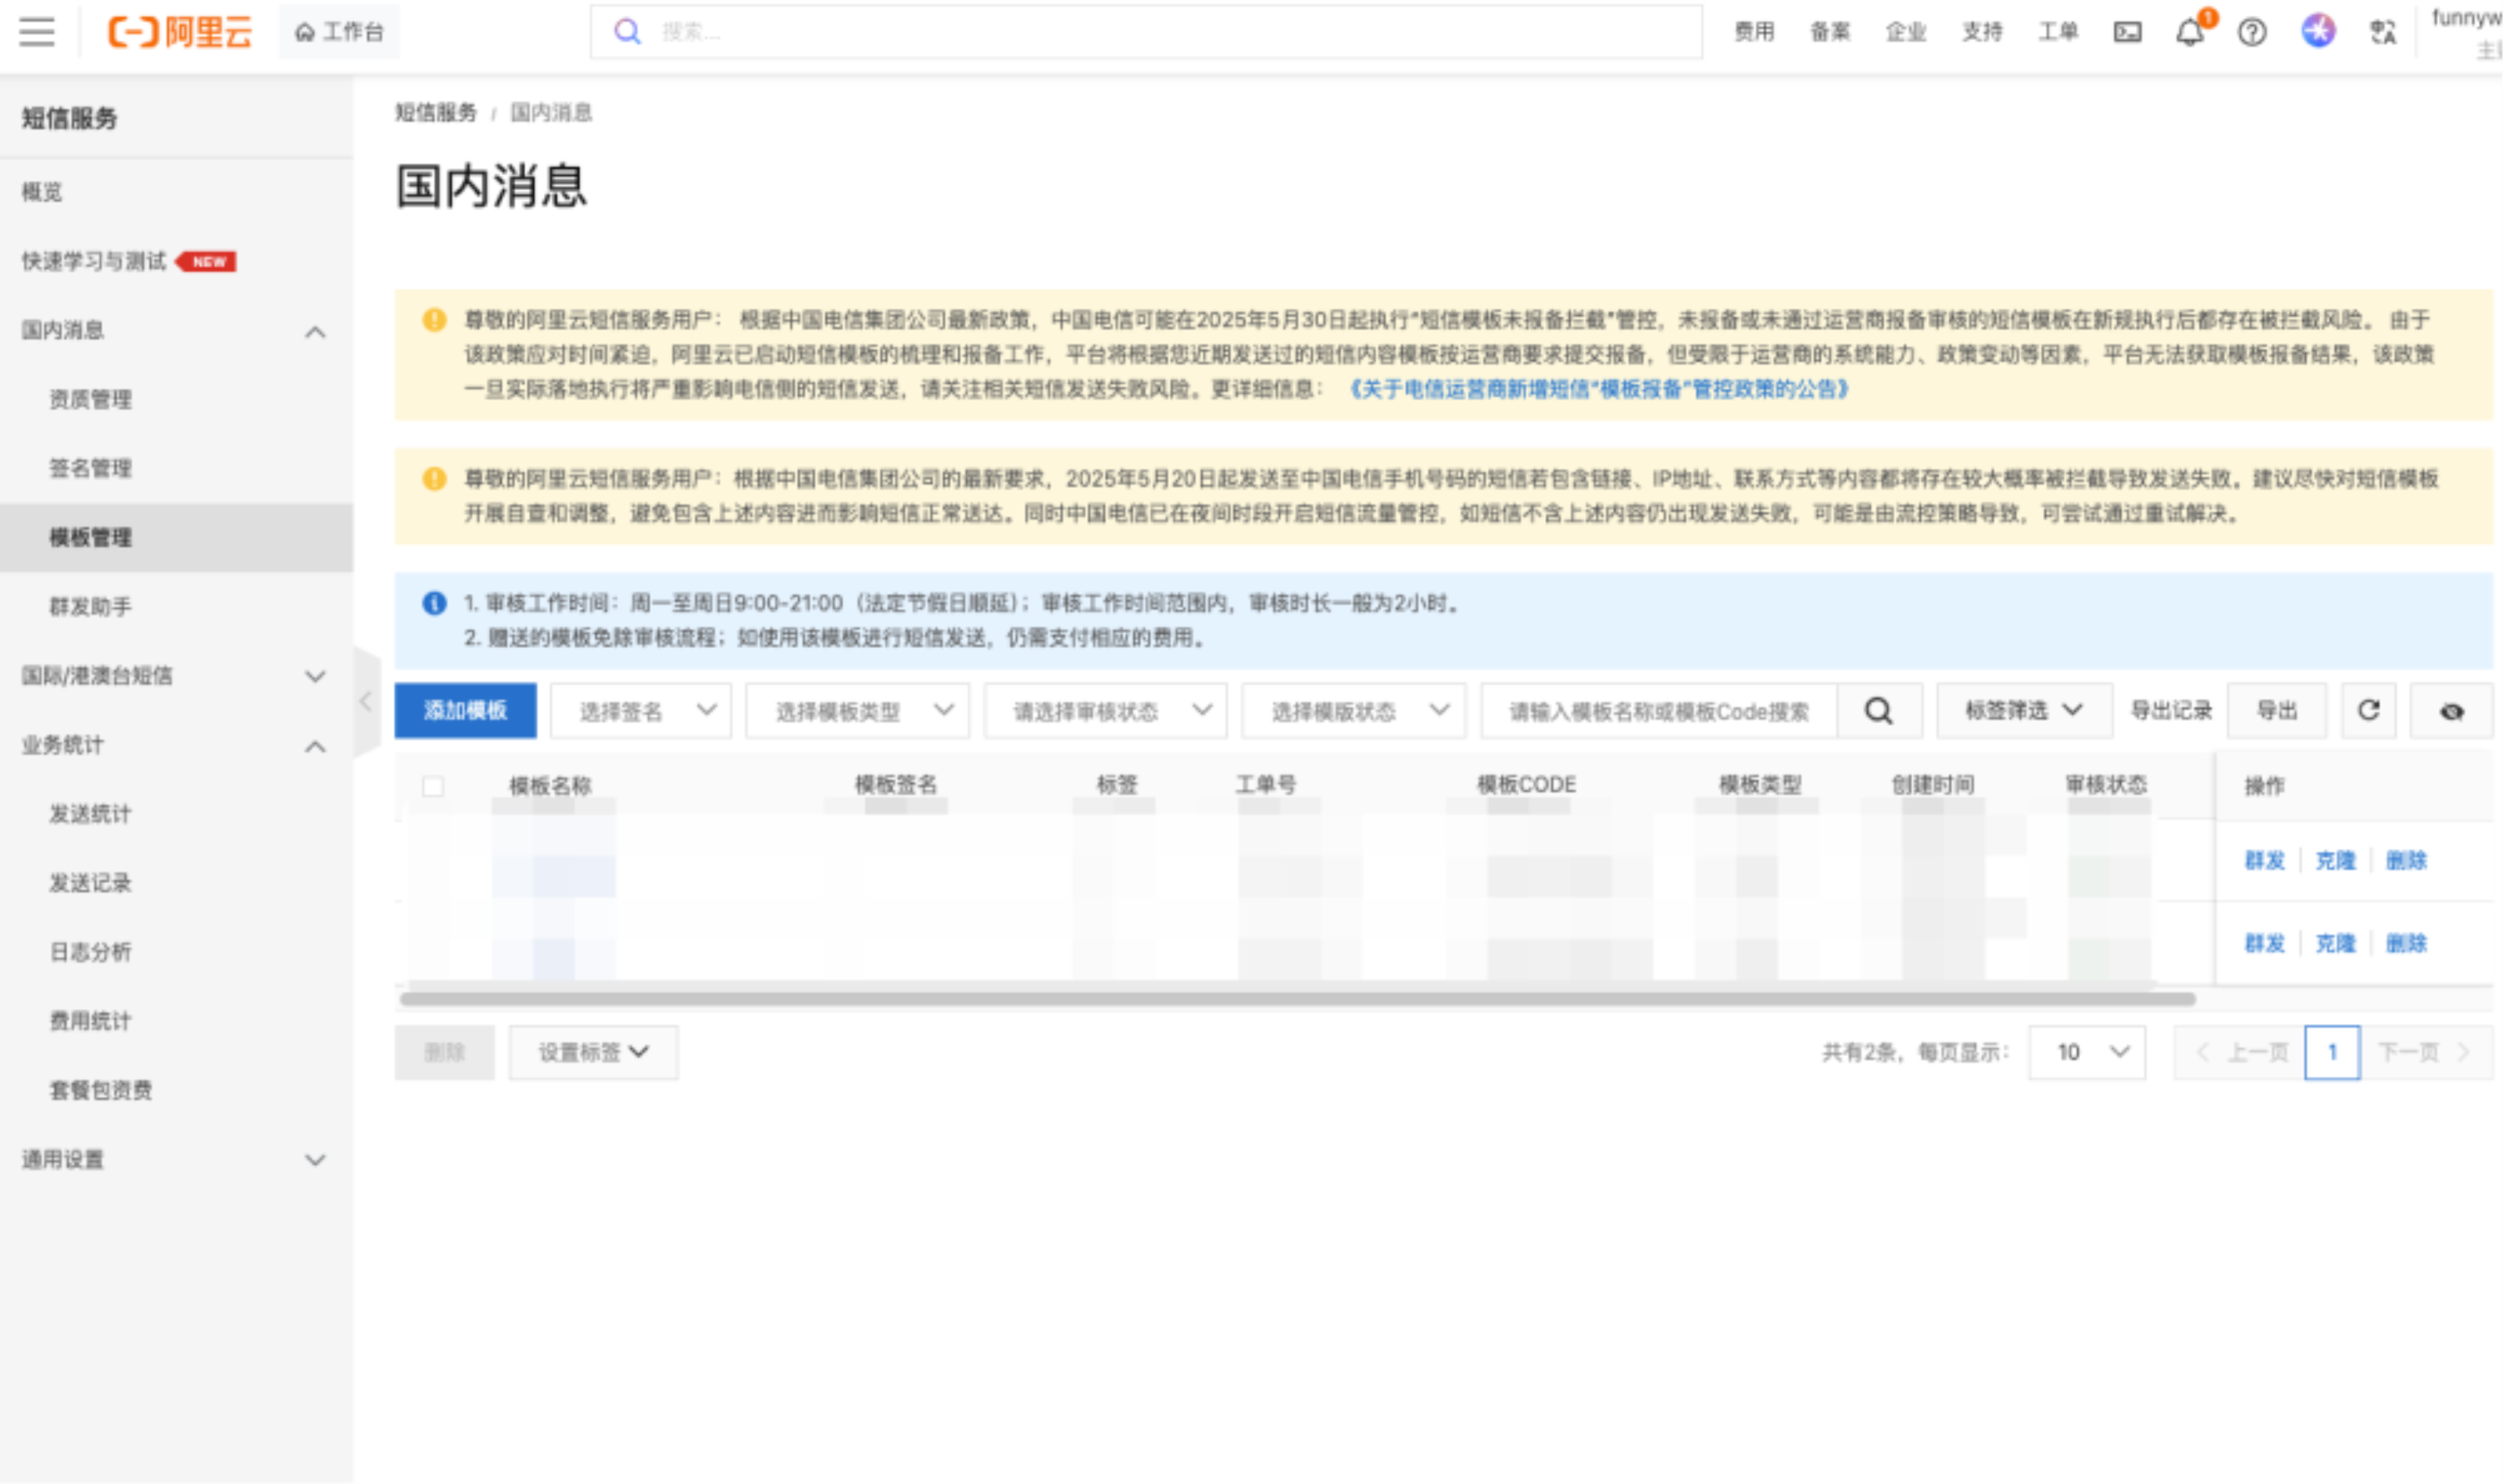Click the notification bell icon
This screenshot has width=2503, height=1484.
click(2189, 33)
